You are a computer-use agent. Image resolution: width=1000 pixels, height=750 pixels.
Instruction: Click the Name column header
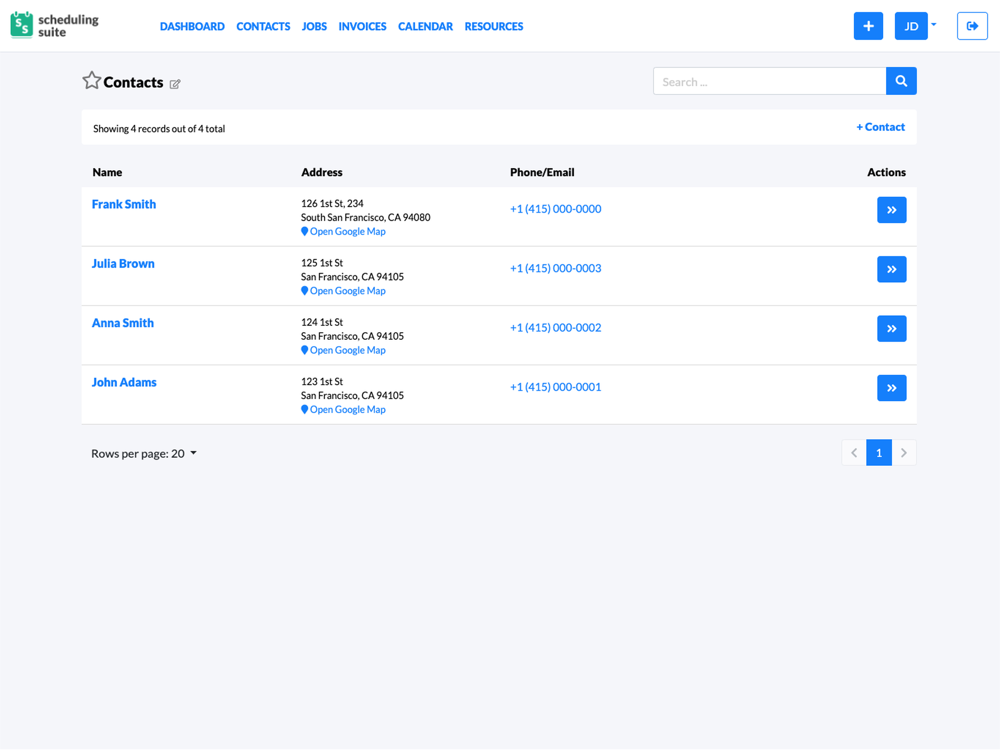107,172
